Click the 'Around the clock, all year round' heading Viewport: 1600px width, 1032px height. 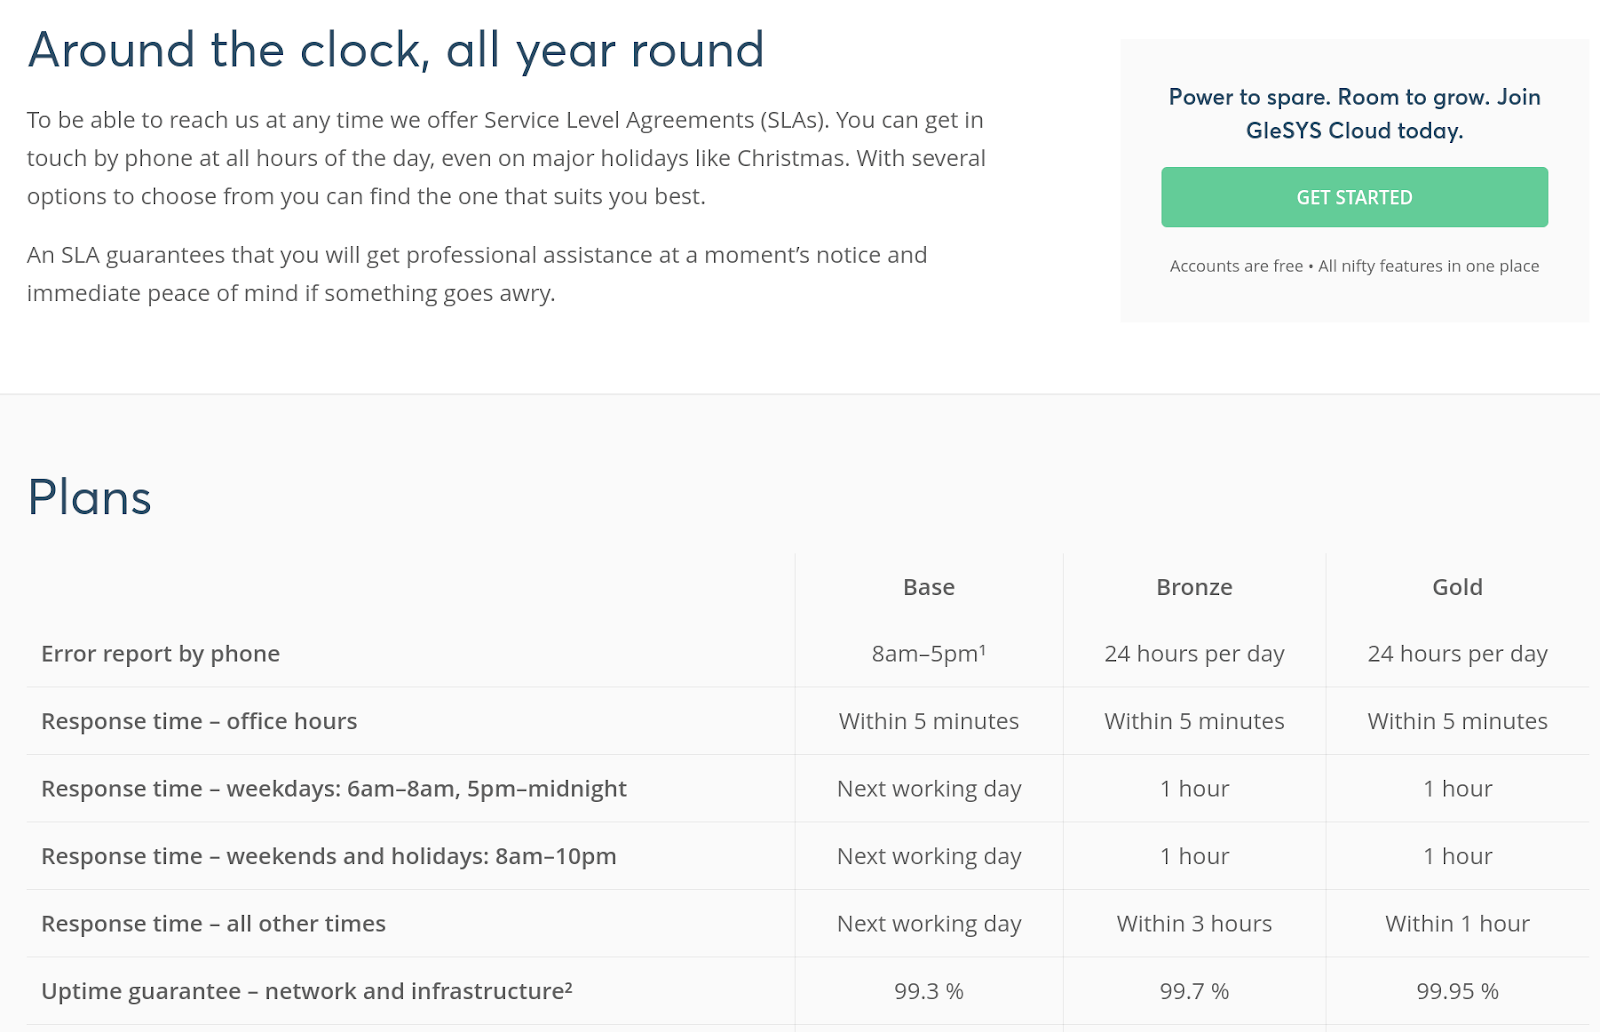point(396,50)
